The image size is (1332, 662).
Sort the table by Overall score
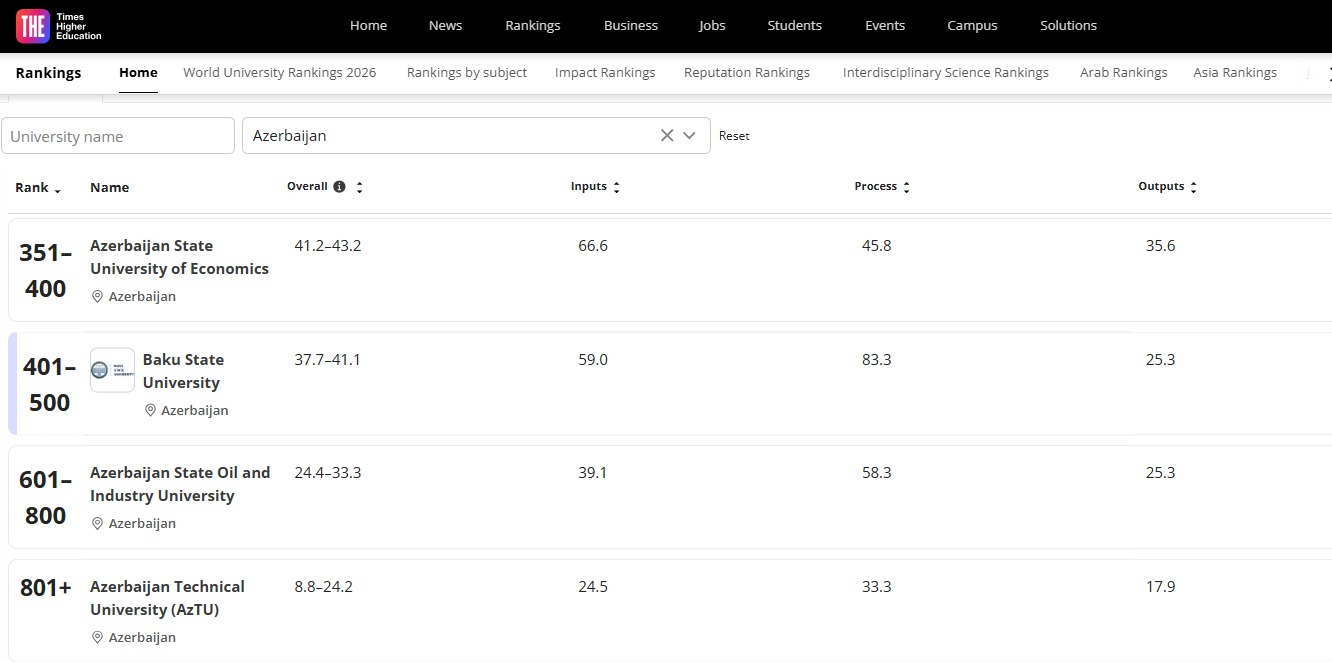pyautogui.click(x=359, y=187)
